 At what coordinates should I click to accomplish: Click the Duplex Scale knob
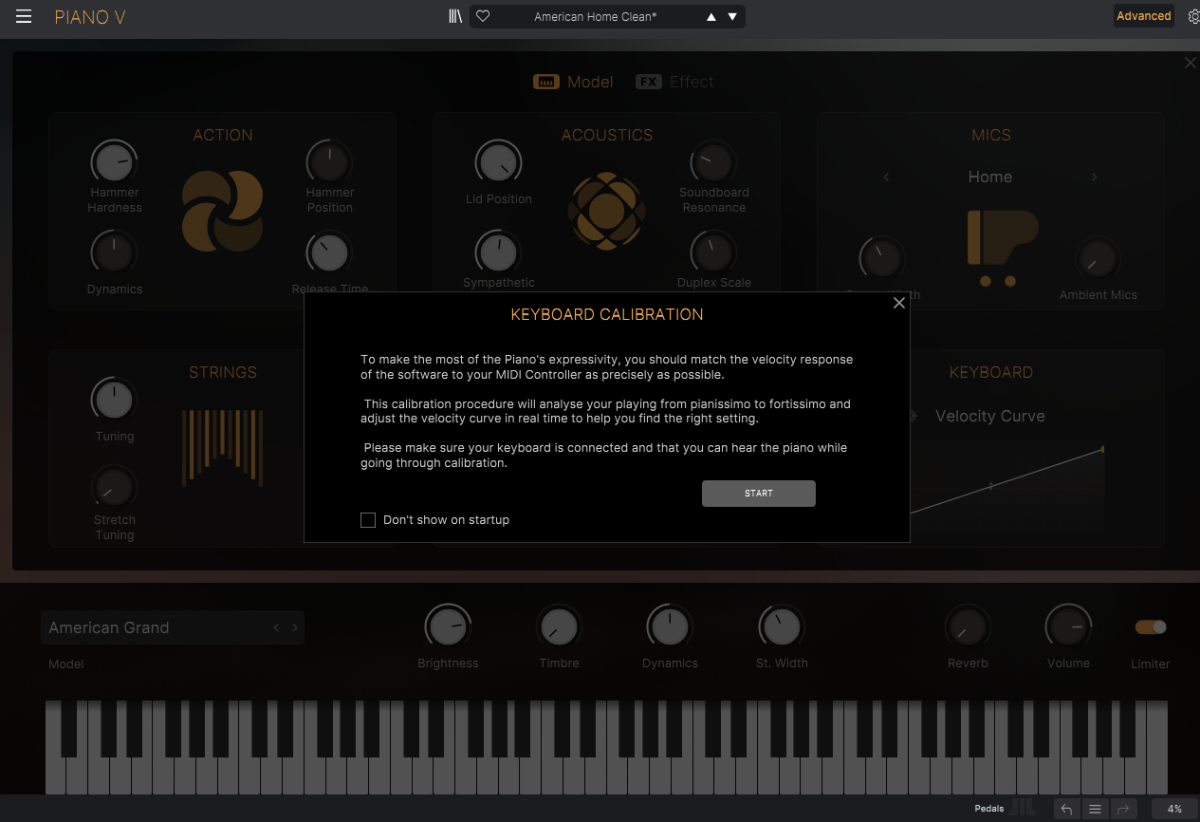tap(713, 252)
